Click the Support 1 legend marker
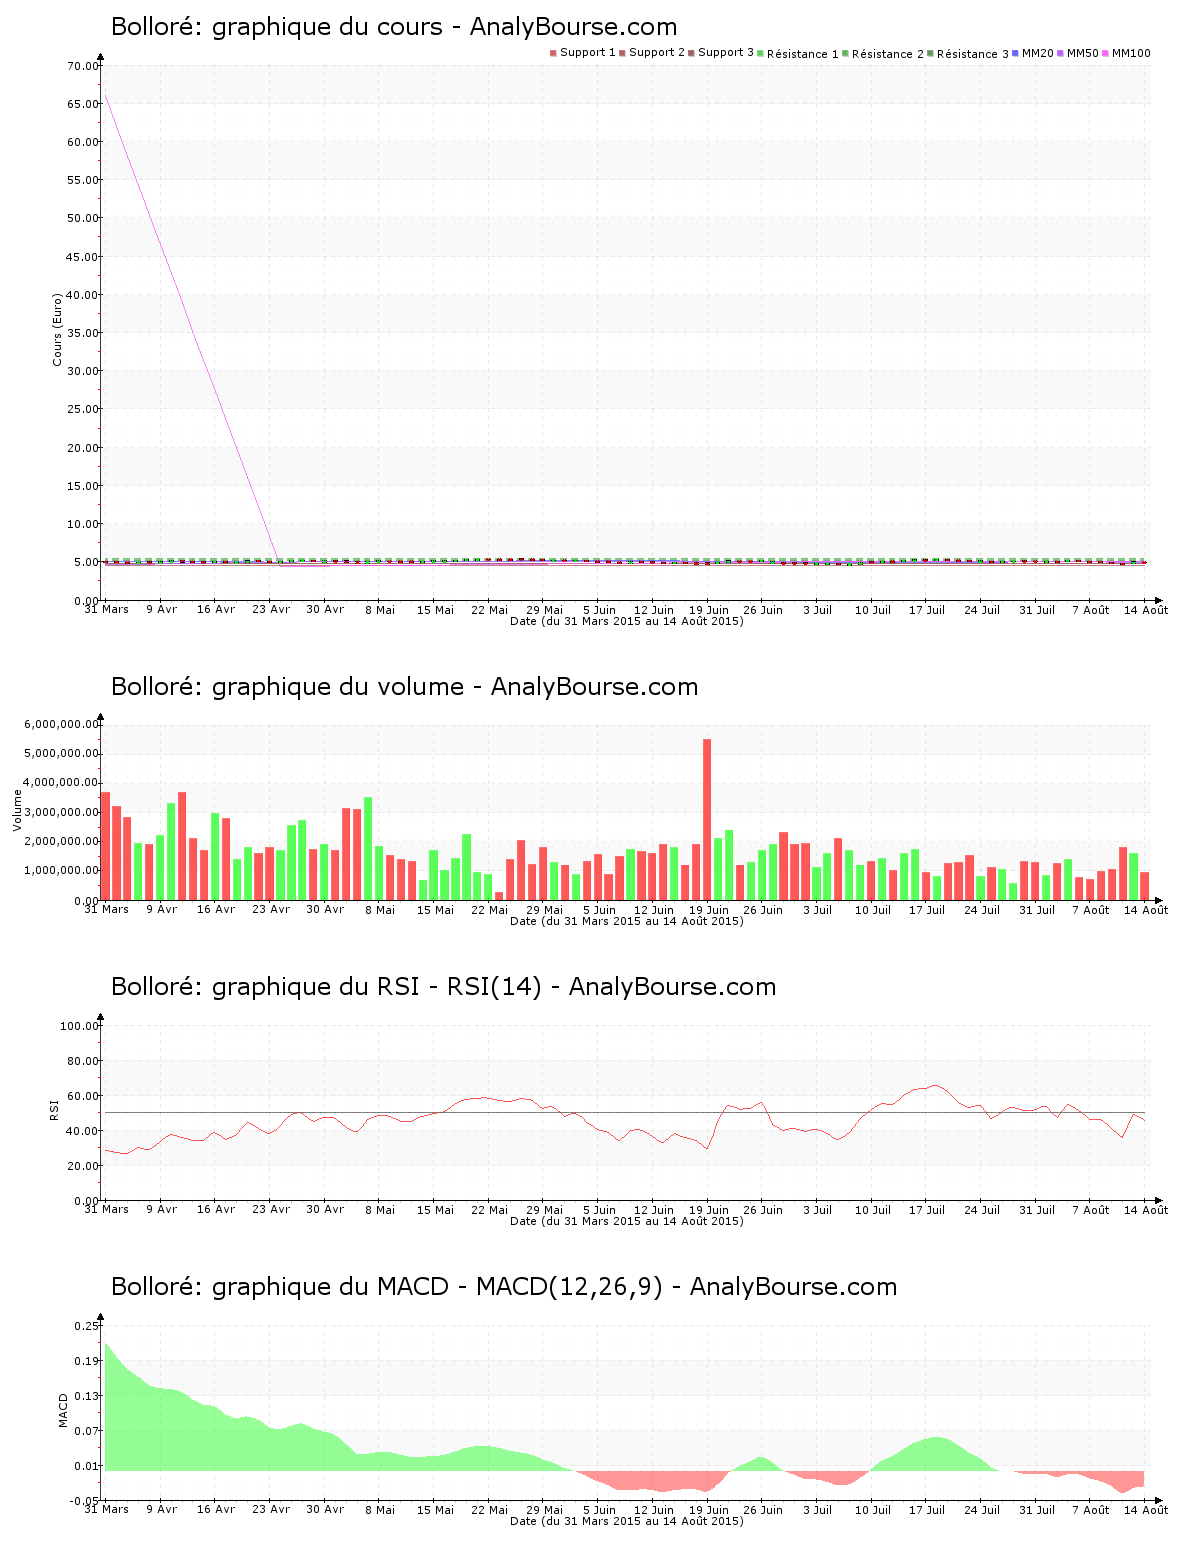 tap(553, 53)
